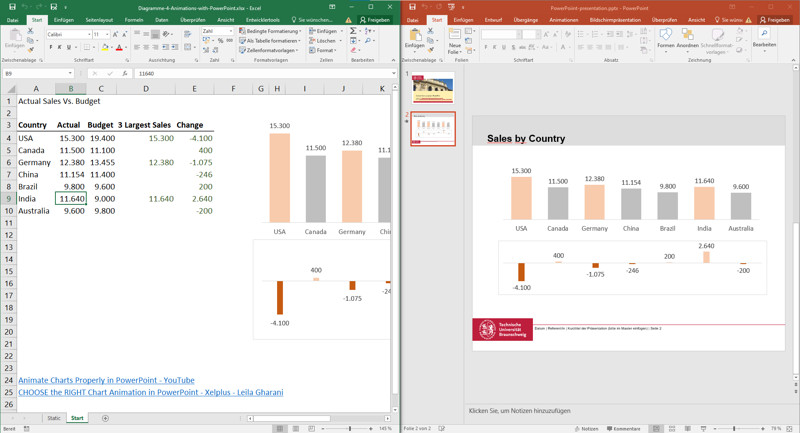Click the notes field 'Klicken Sie, um Notizen hinzuzufügen'

point(519,411)
